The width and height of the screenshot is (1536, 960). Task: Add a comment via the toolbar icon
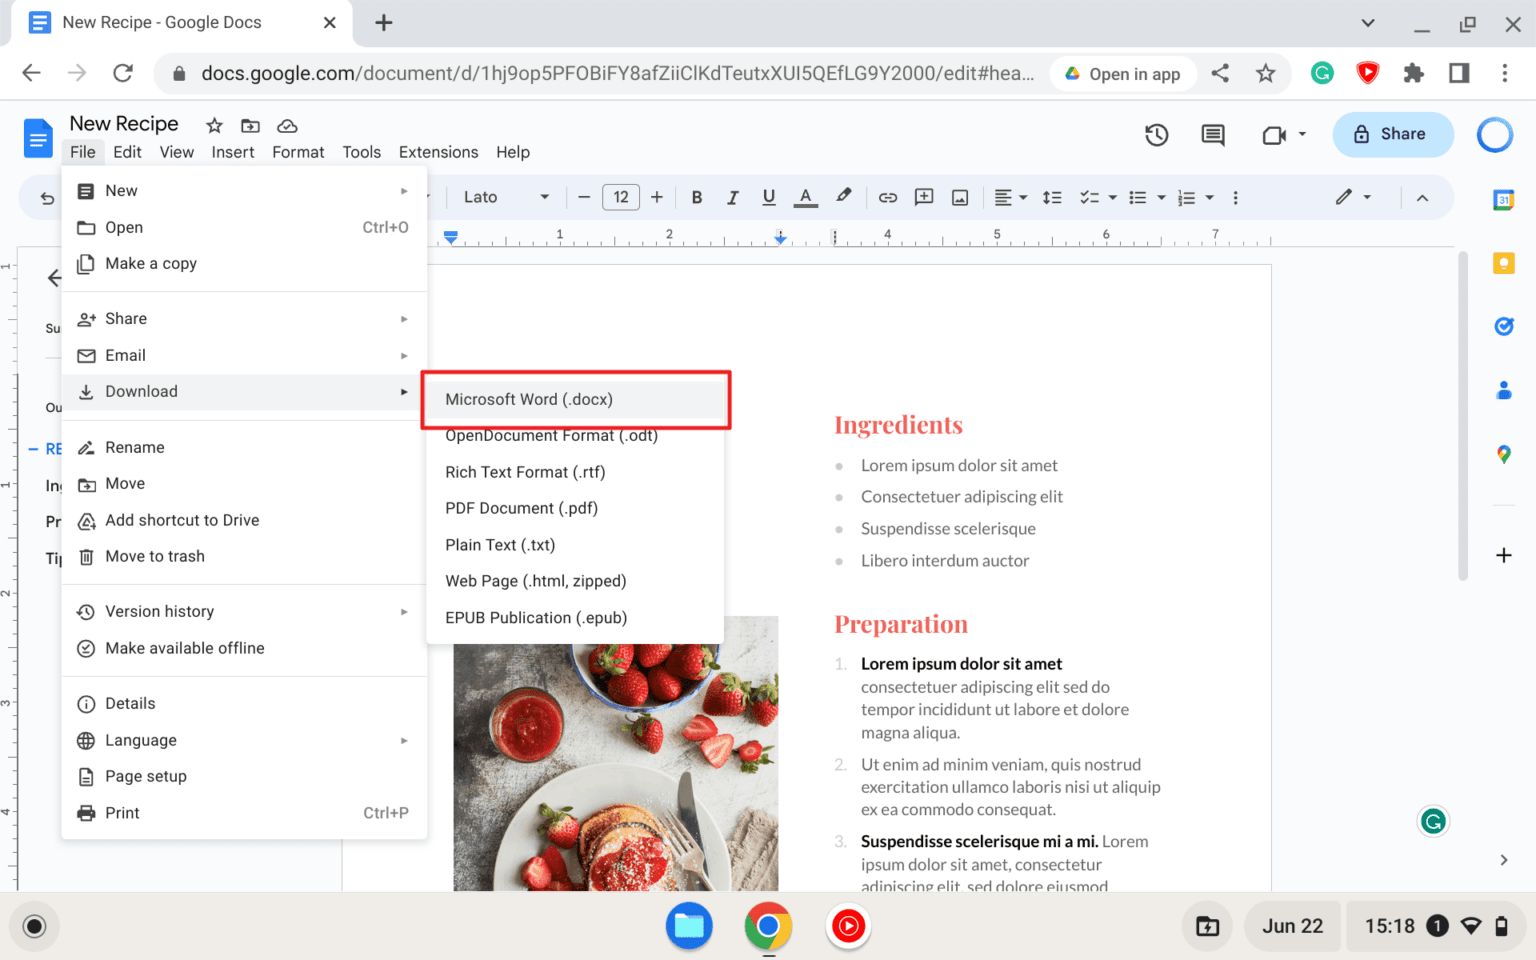(x=923, y=197)
